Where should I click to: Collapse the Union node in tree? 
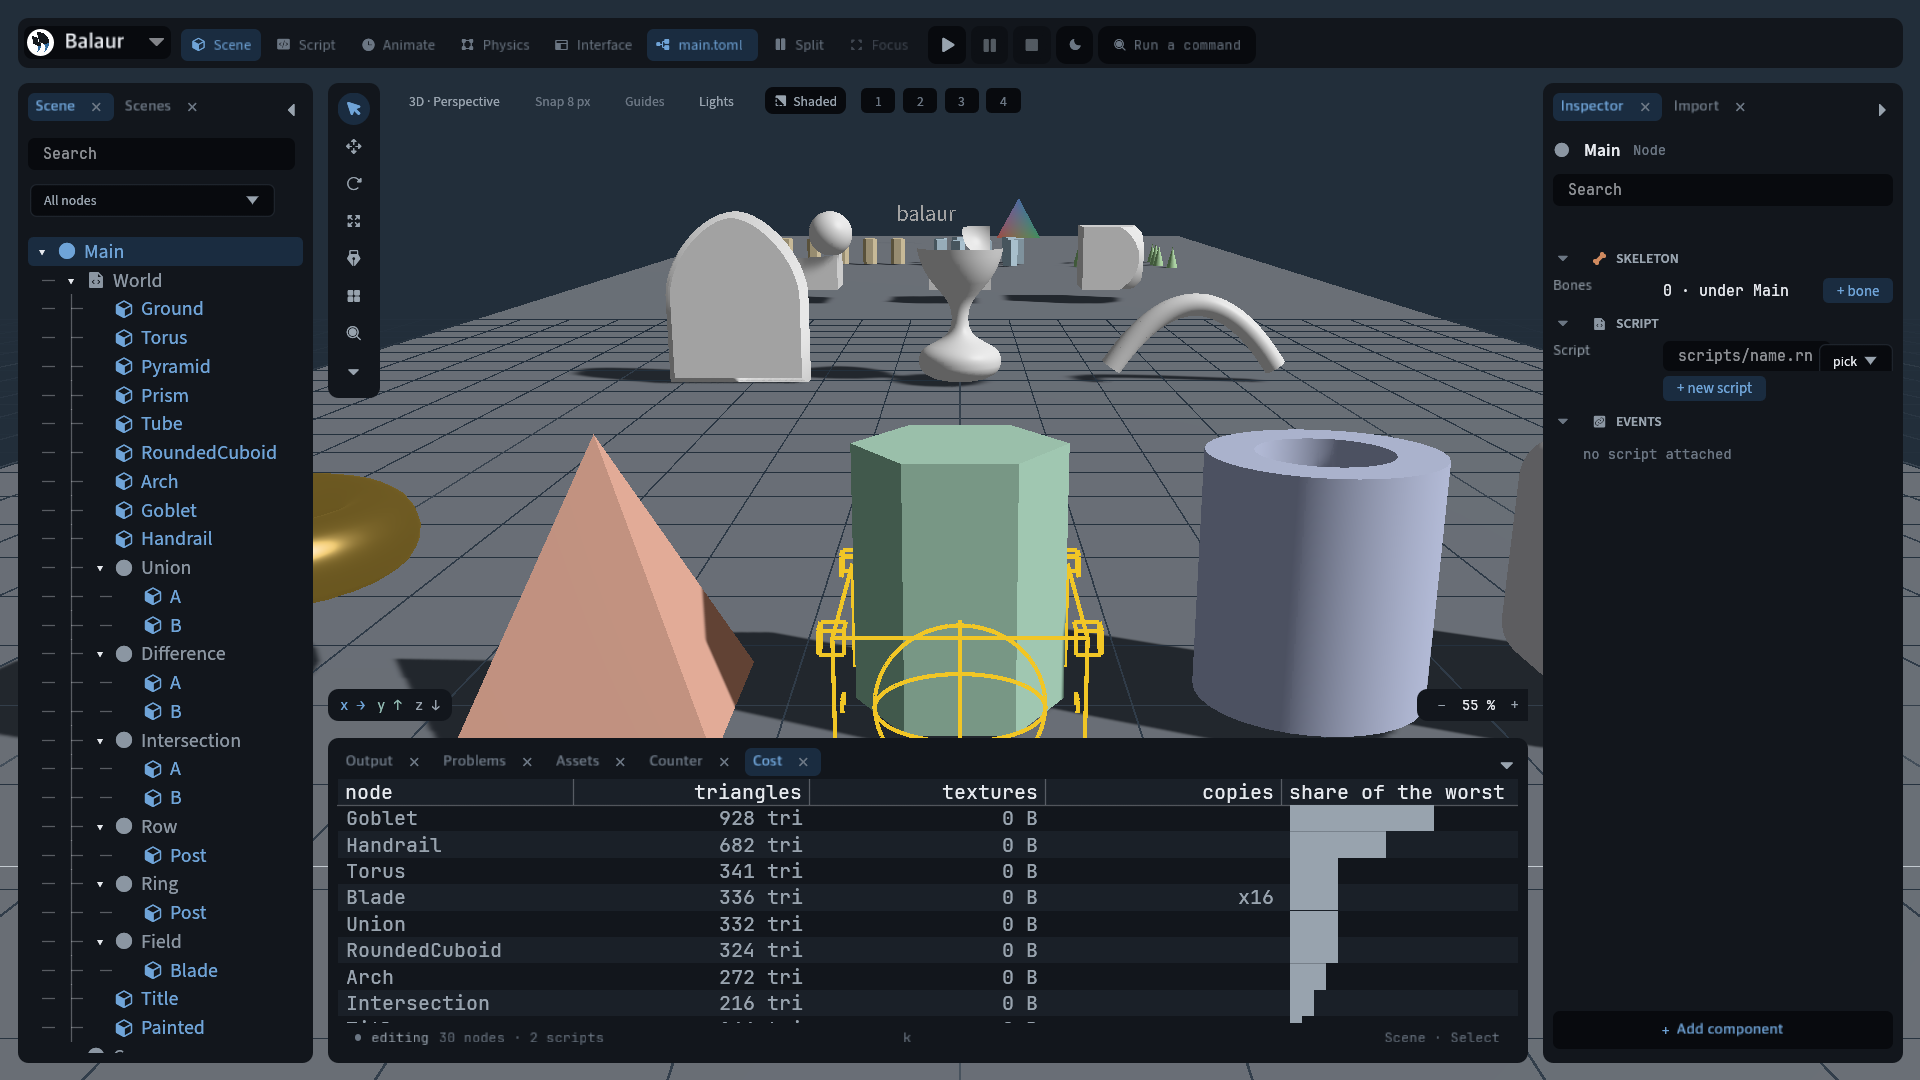(100, 568)
